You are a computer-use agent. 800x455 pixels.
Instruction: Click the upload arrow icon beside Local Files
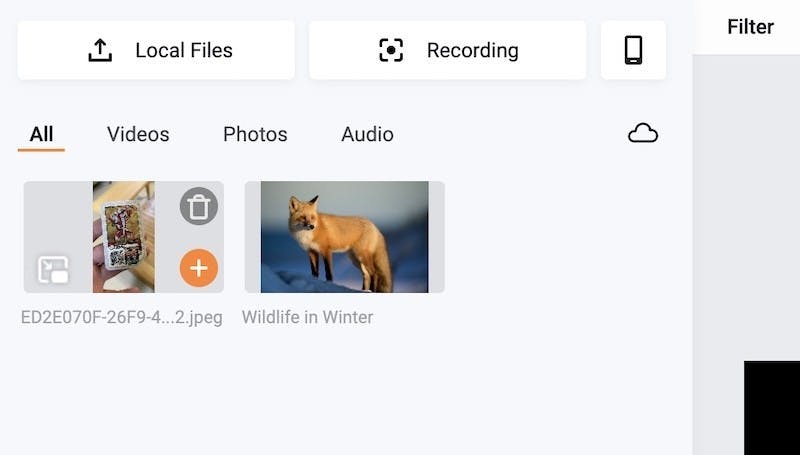100,50
